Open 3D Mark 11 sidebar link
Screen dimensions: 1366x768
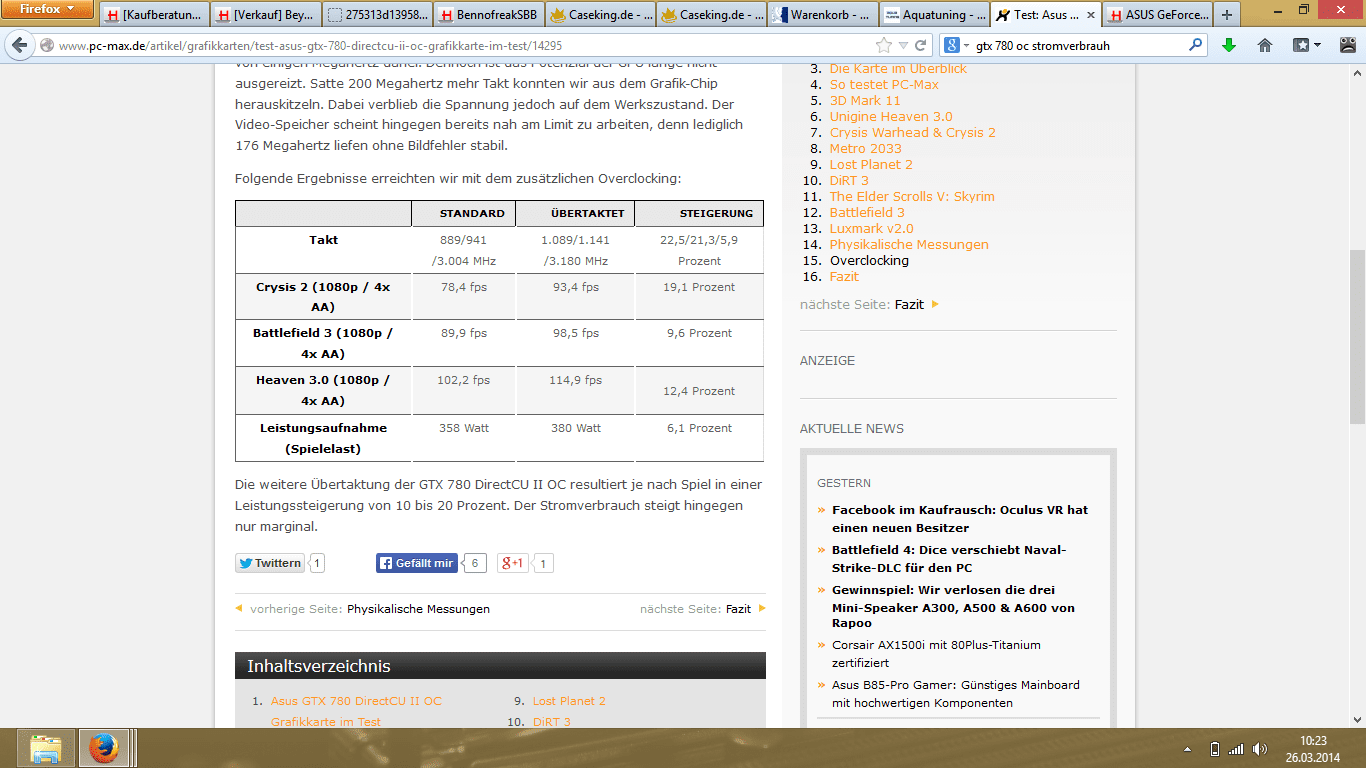point(865,100)
